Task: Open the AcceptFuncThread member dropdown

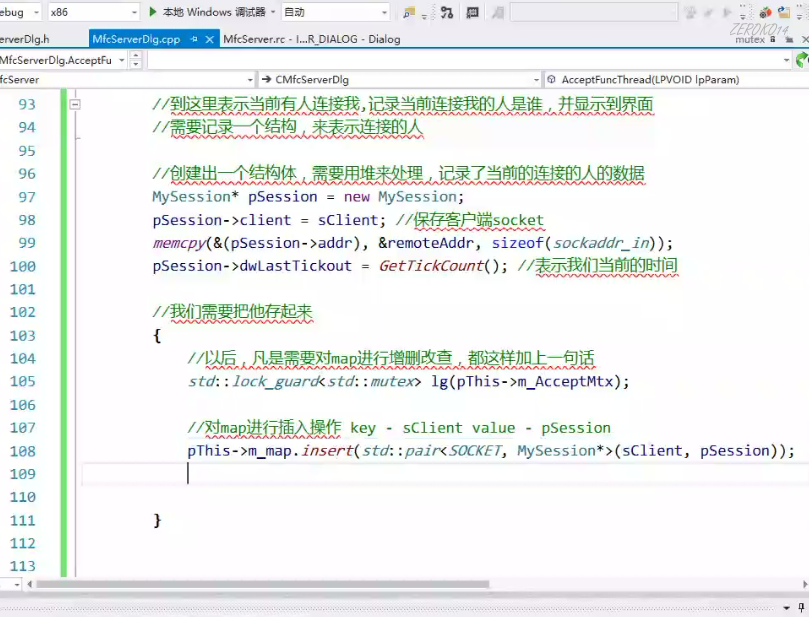Action: (x=677, y=79)
